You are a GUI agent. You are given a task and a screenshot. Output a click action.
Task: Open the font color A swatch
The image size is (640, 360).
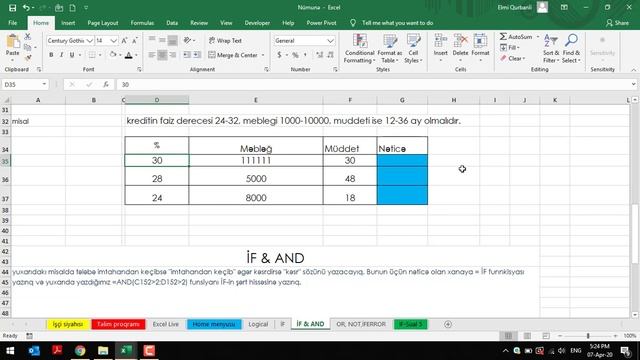tap(129, 55)
